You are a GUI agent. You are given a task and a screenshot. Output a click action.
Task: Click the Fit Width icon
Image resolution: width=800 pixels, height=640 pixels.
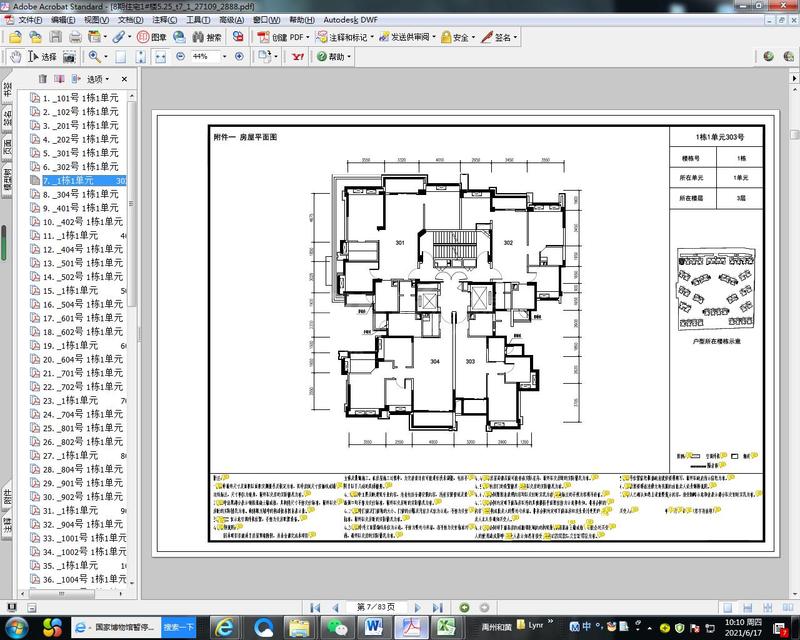[x=161, y=57]
